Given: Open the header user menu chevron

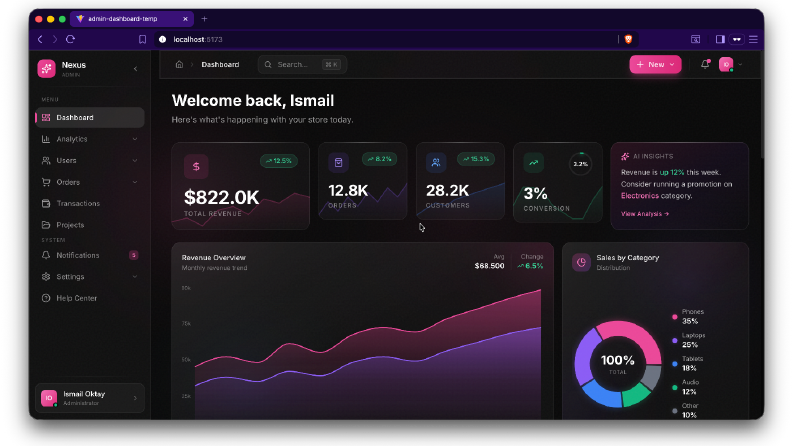Looking at the screenshot, I should tap(740, 65).
